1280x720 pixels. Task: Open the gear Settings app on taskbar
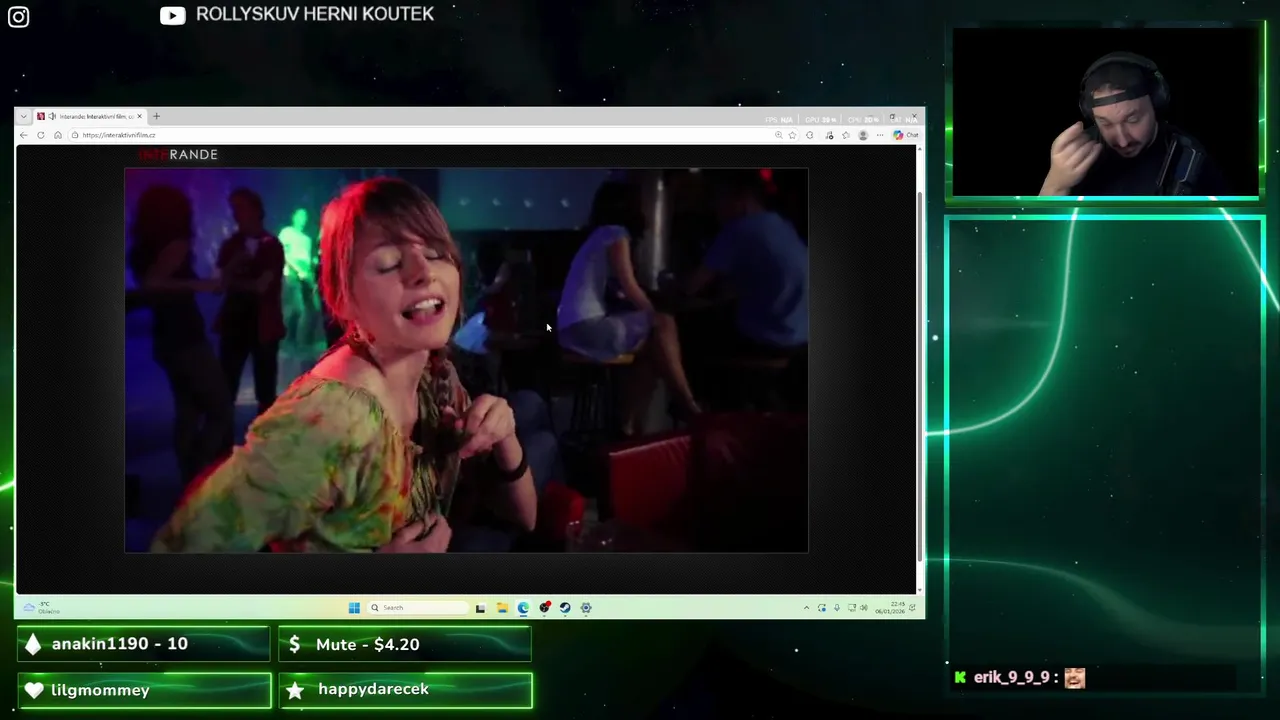coord(586,607)
